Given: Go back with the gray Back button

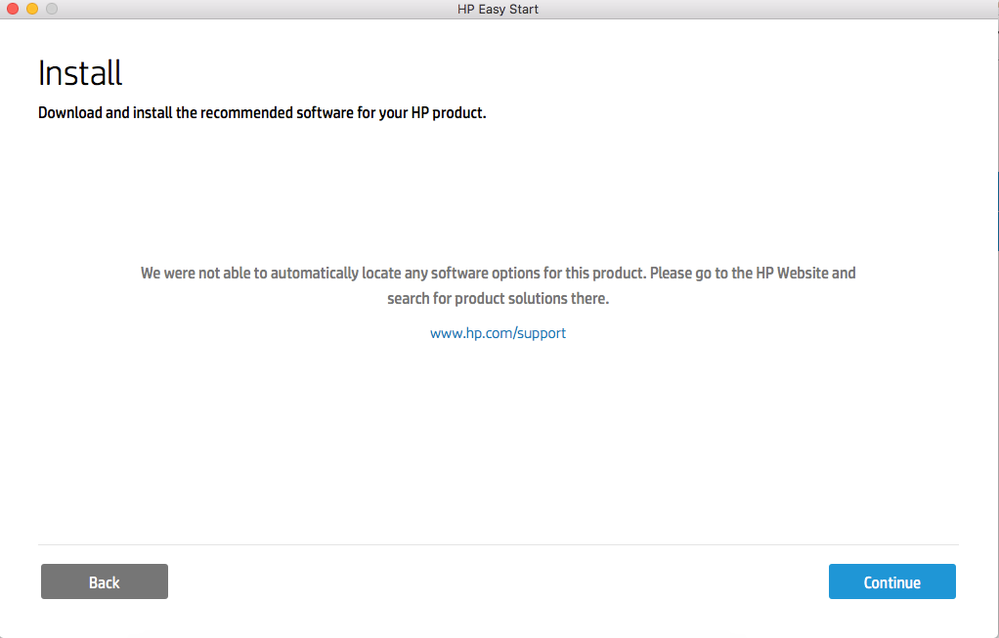Looking at the screenshot, I should coord(104,582).
